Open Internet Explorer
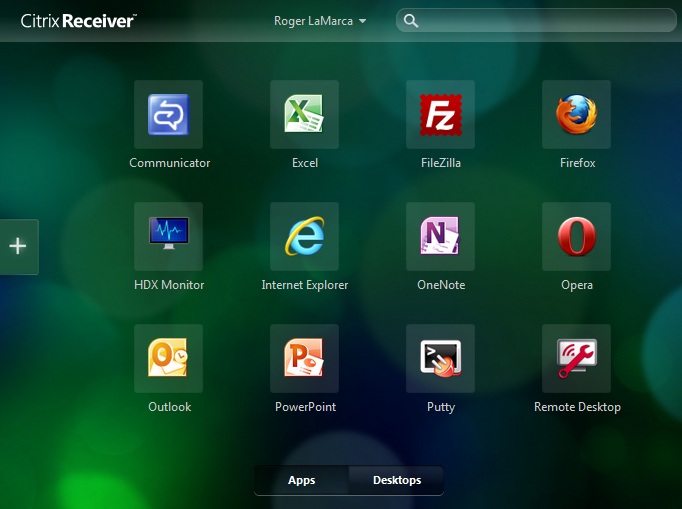Viewport: 682px width, 509px height. pyautogui.click(x=304, y=237)
